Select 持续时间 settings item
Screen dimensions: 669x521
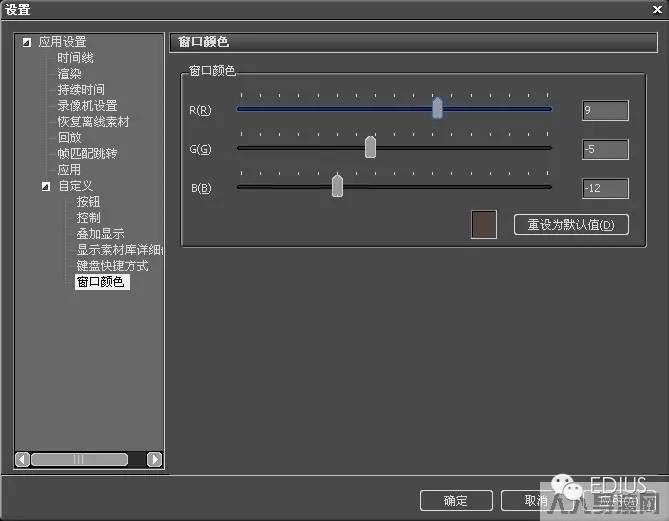pos(81,90)
